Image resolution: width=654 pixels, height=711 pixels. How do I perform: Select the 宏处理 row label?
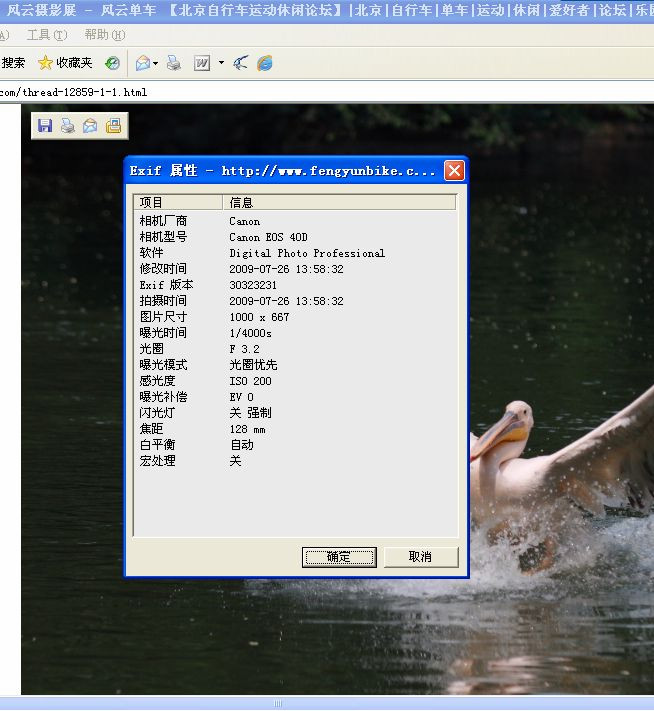tap(157, 461)
